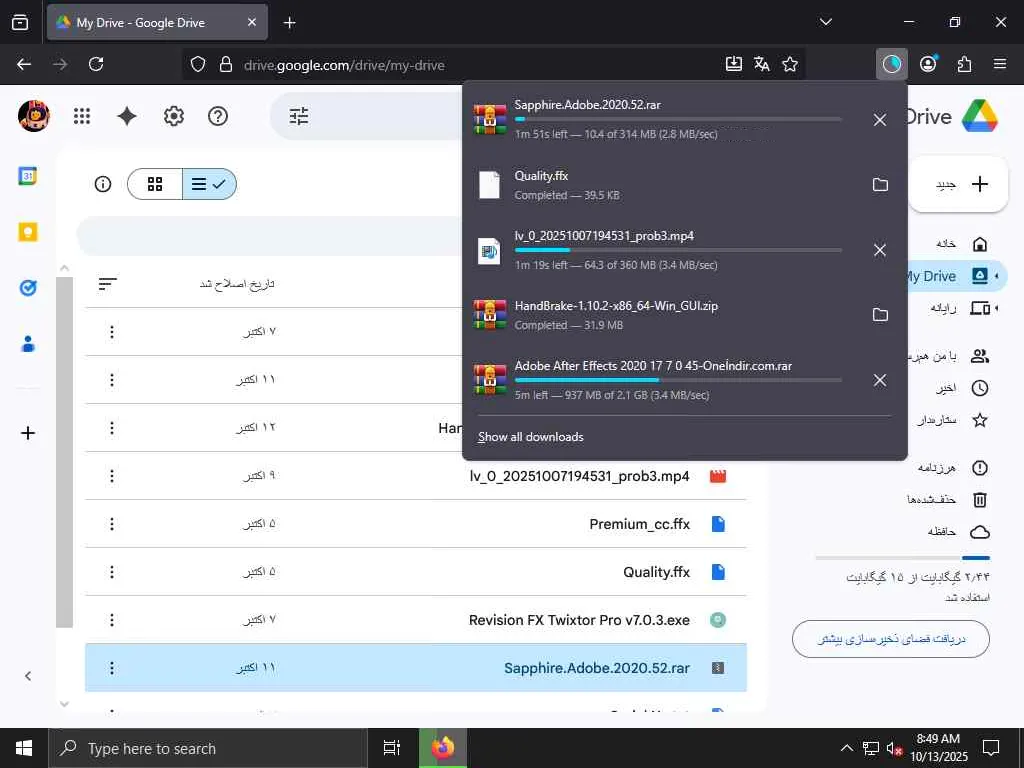
Task: Reload the current page
Action: point(96,64)
